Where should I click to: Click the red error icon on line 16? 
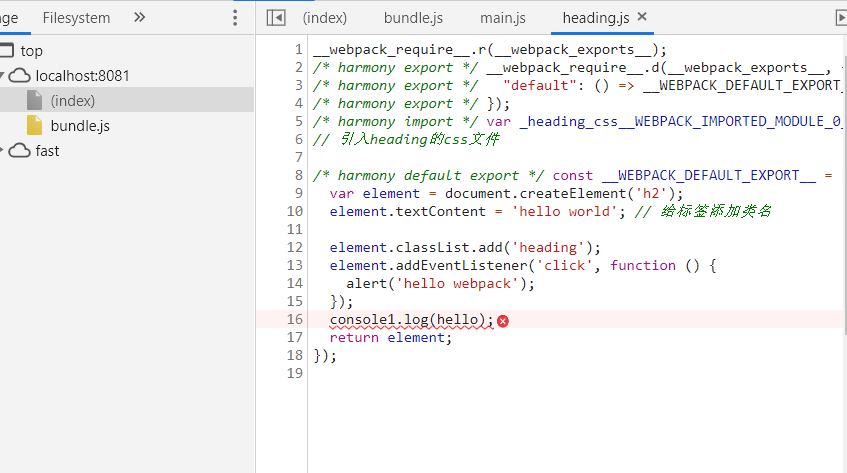pyautogui.click(x=502, y=321)
